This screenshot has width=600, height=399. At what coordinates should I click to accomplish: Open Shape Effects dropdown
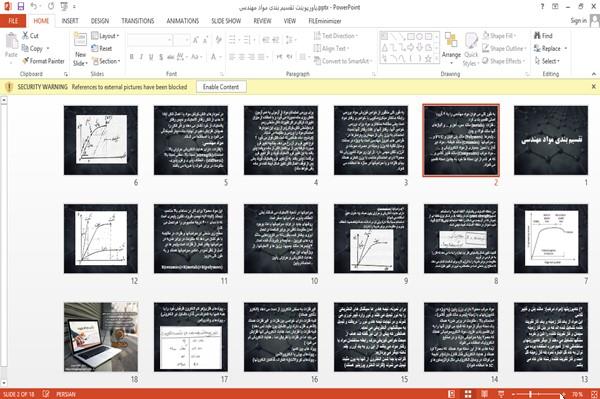coord(503,61)
